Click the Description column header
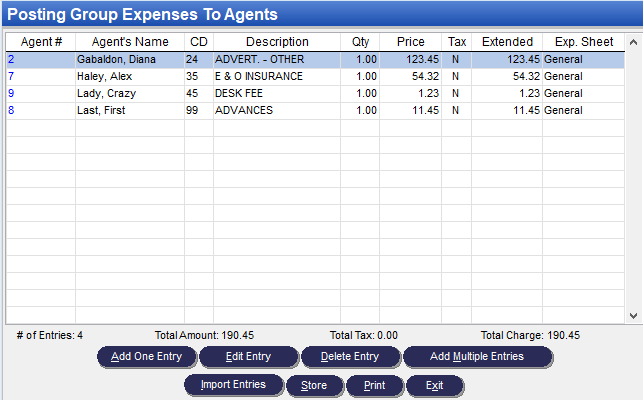 pos(277,42)
